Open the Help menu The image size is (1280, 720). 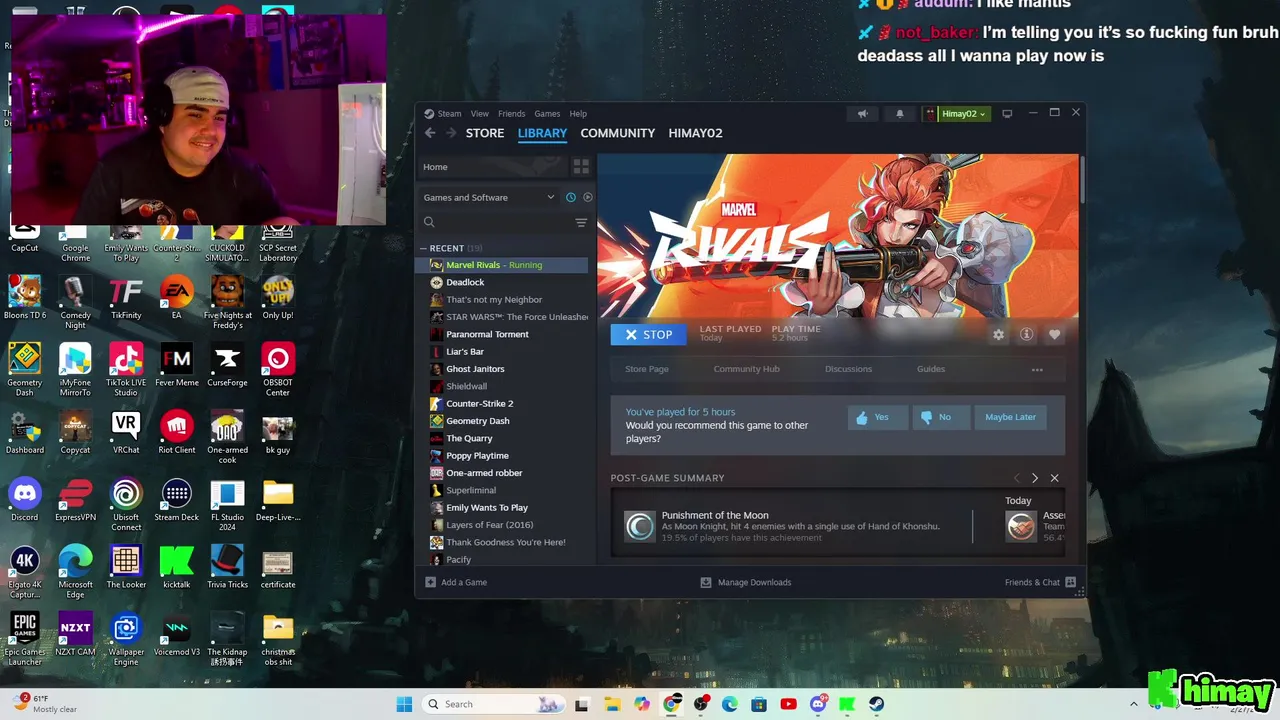click(578, 114)
